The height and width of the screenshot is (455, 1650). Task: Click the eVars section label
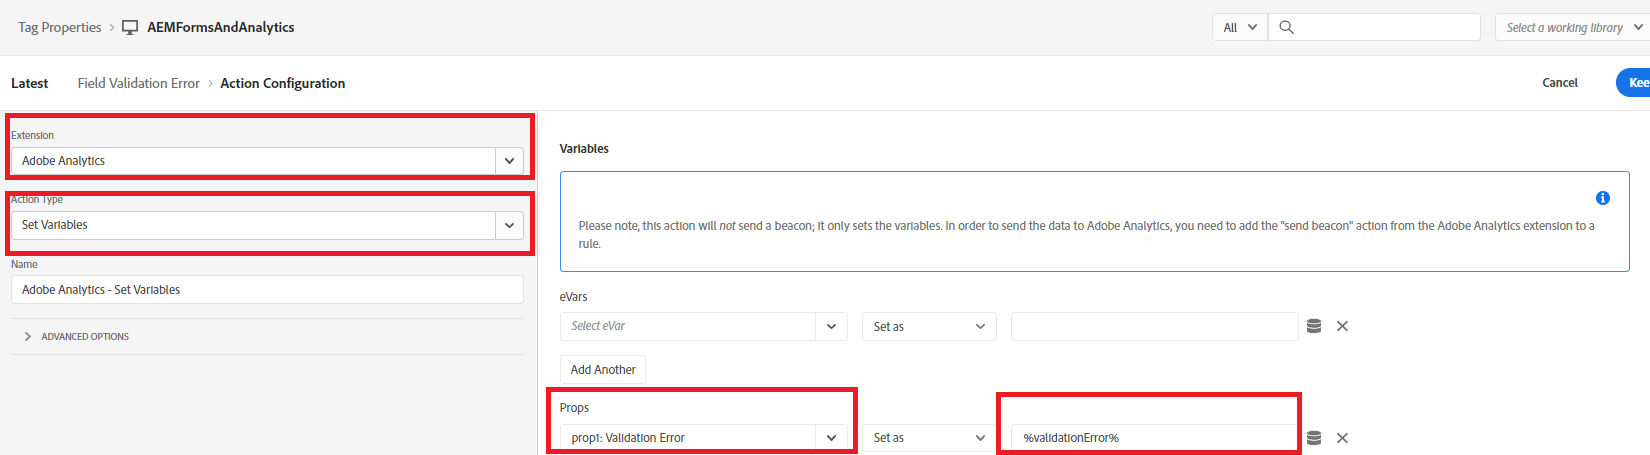[574, 297]
